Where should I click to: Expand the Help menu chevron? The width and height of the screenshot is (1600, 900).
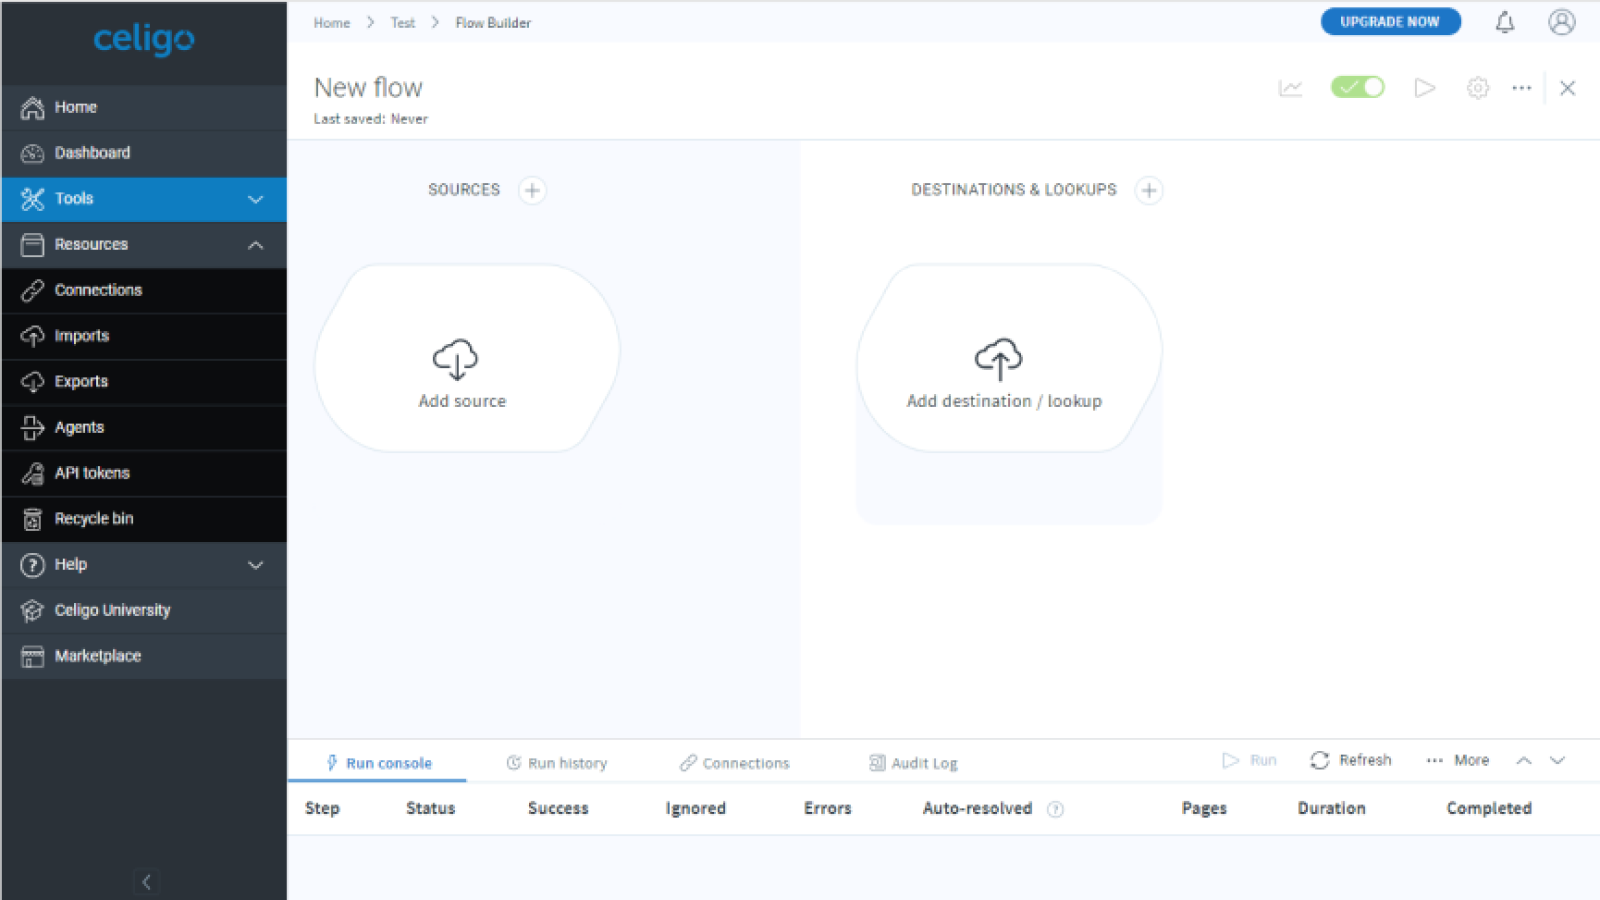tap(256, 565)
